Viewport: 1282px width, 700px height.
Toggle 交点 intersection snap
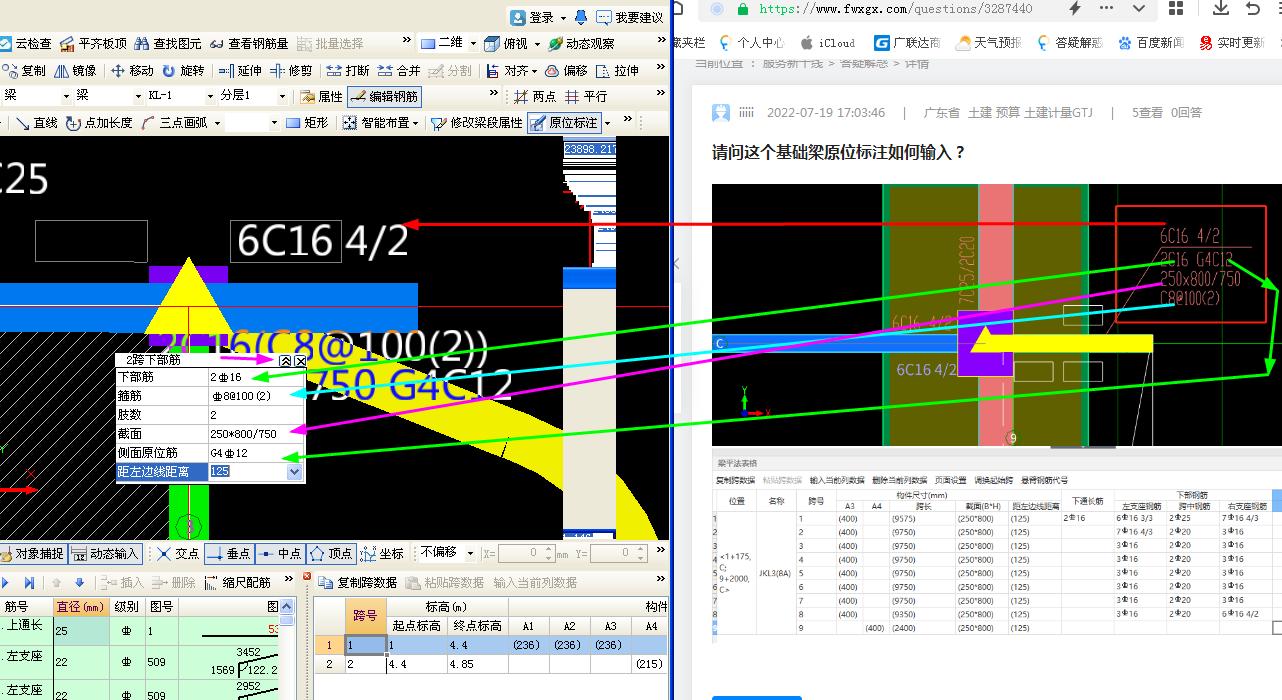[x=178, y=554]
